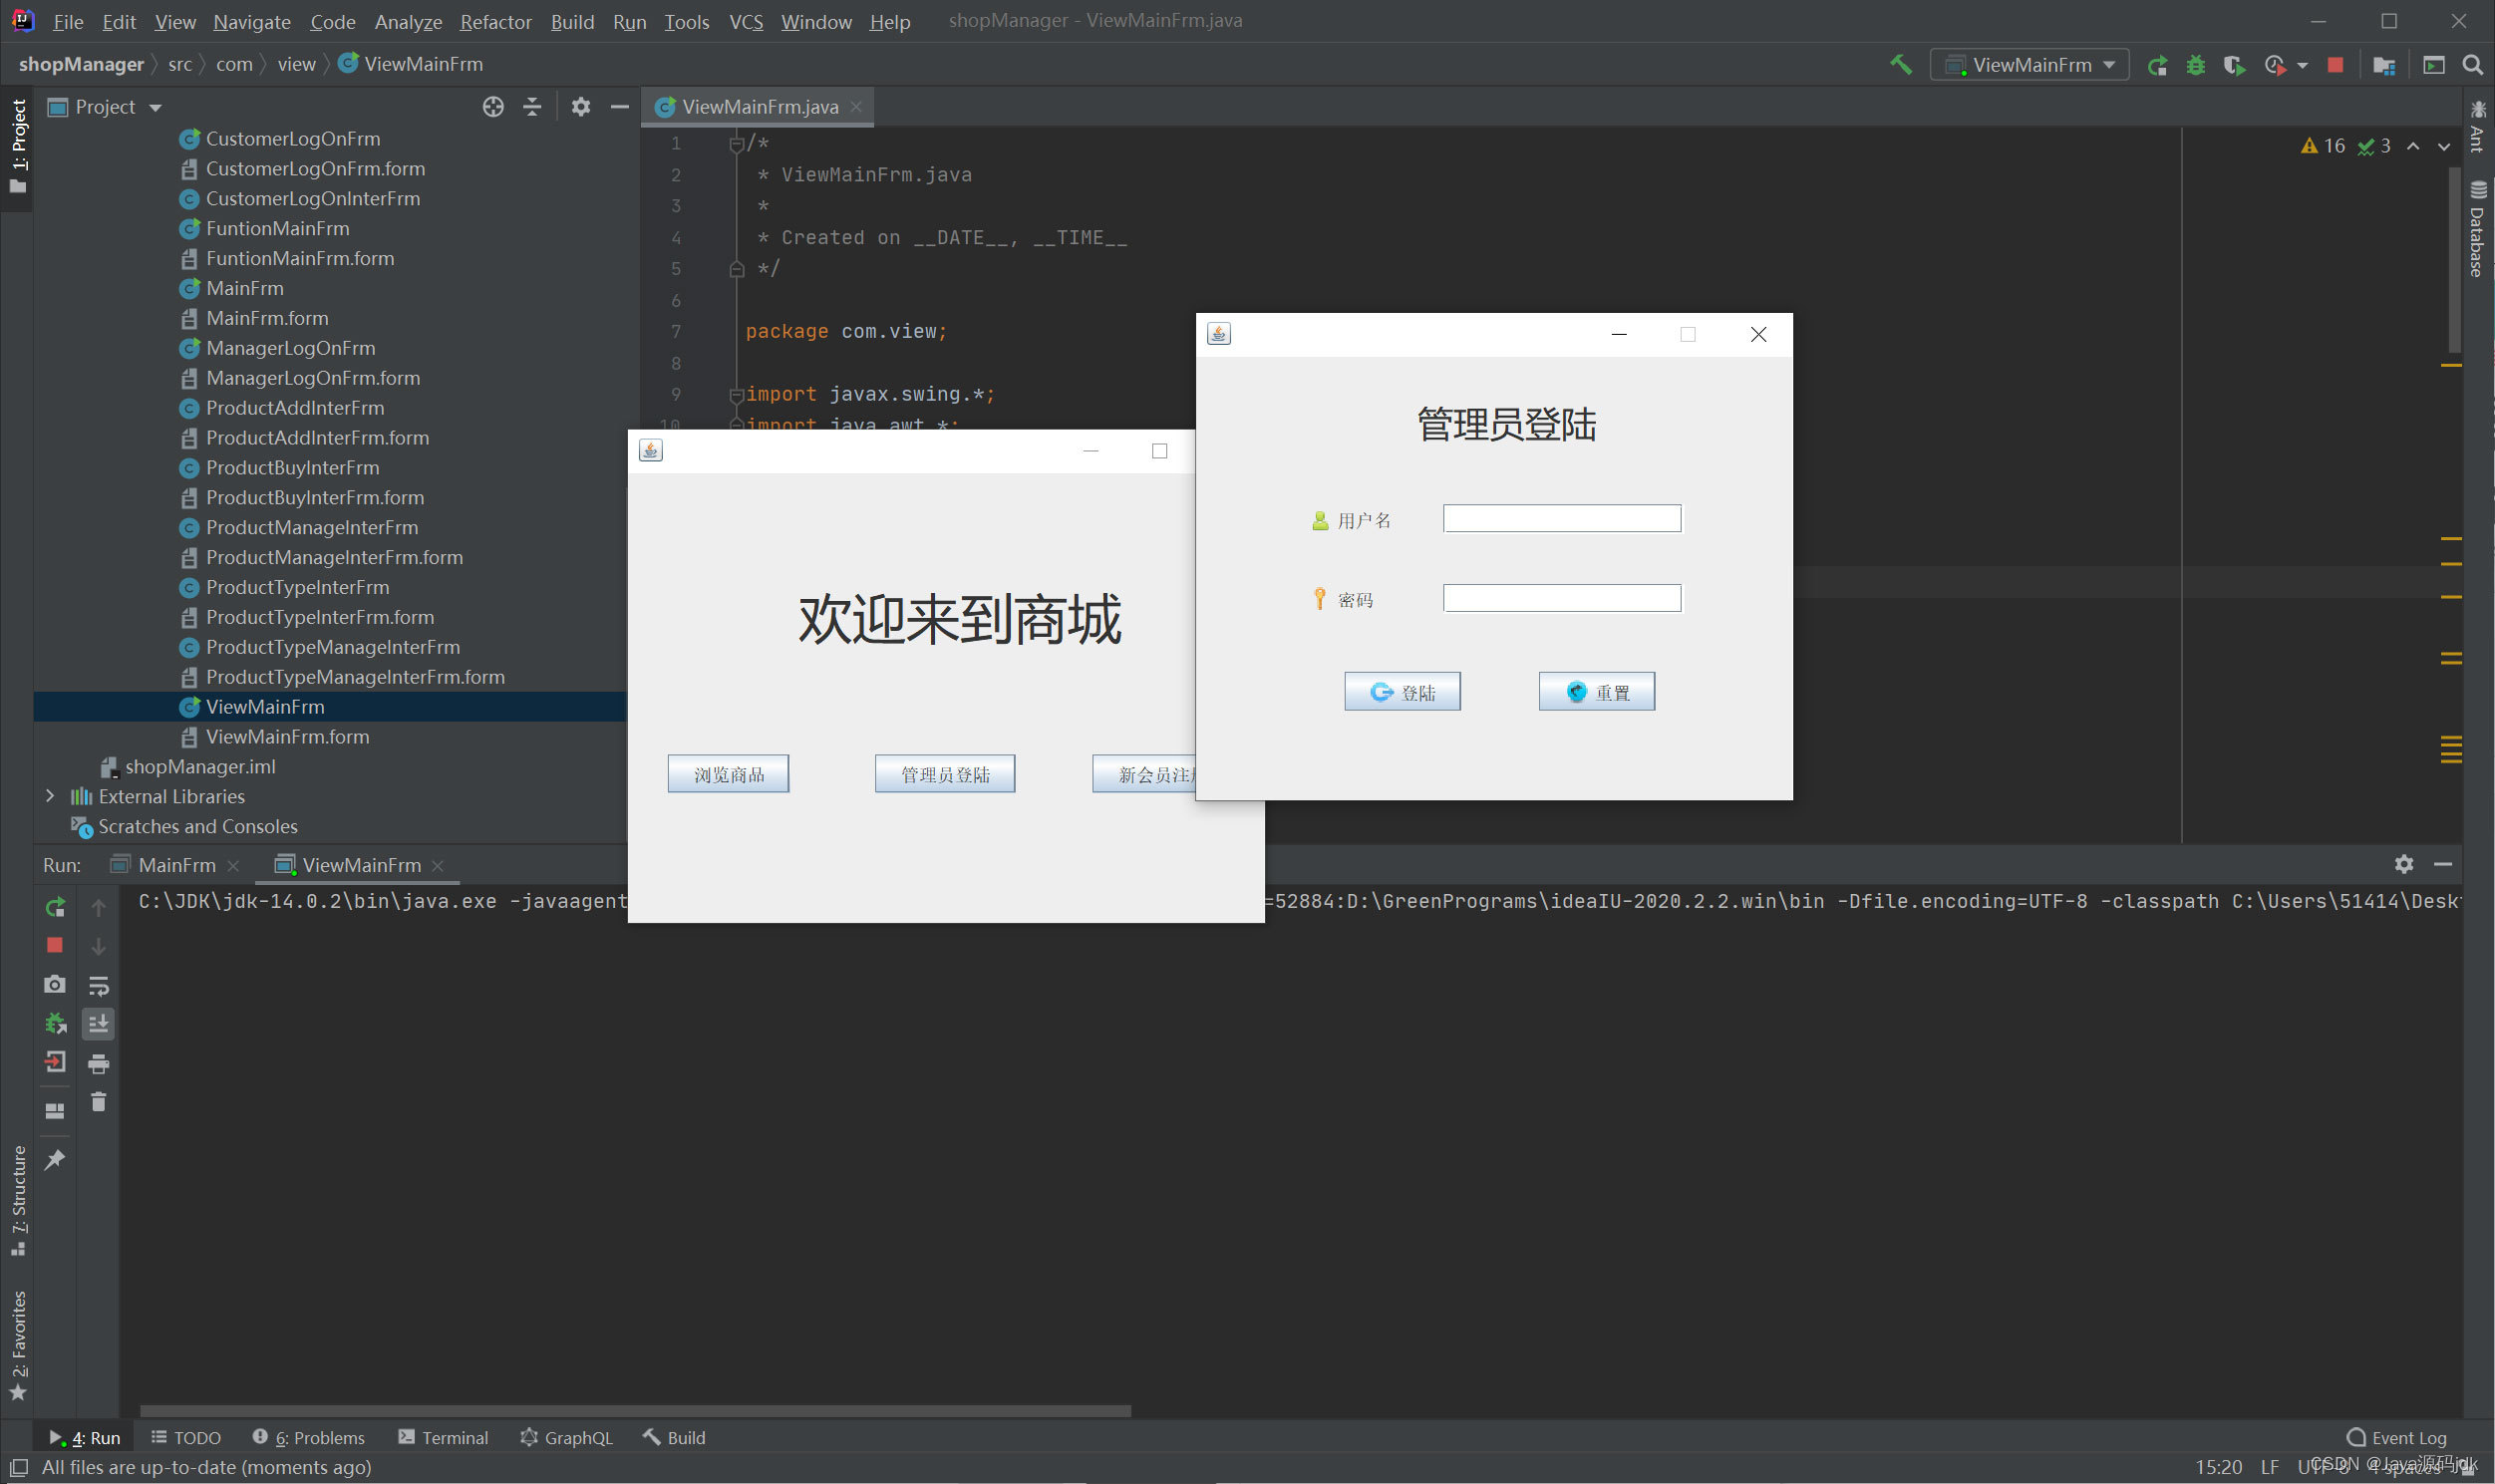Click the 用户名 username field

[x=1562, y=518]
